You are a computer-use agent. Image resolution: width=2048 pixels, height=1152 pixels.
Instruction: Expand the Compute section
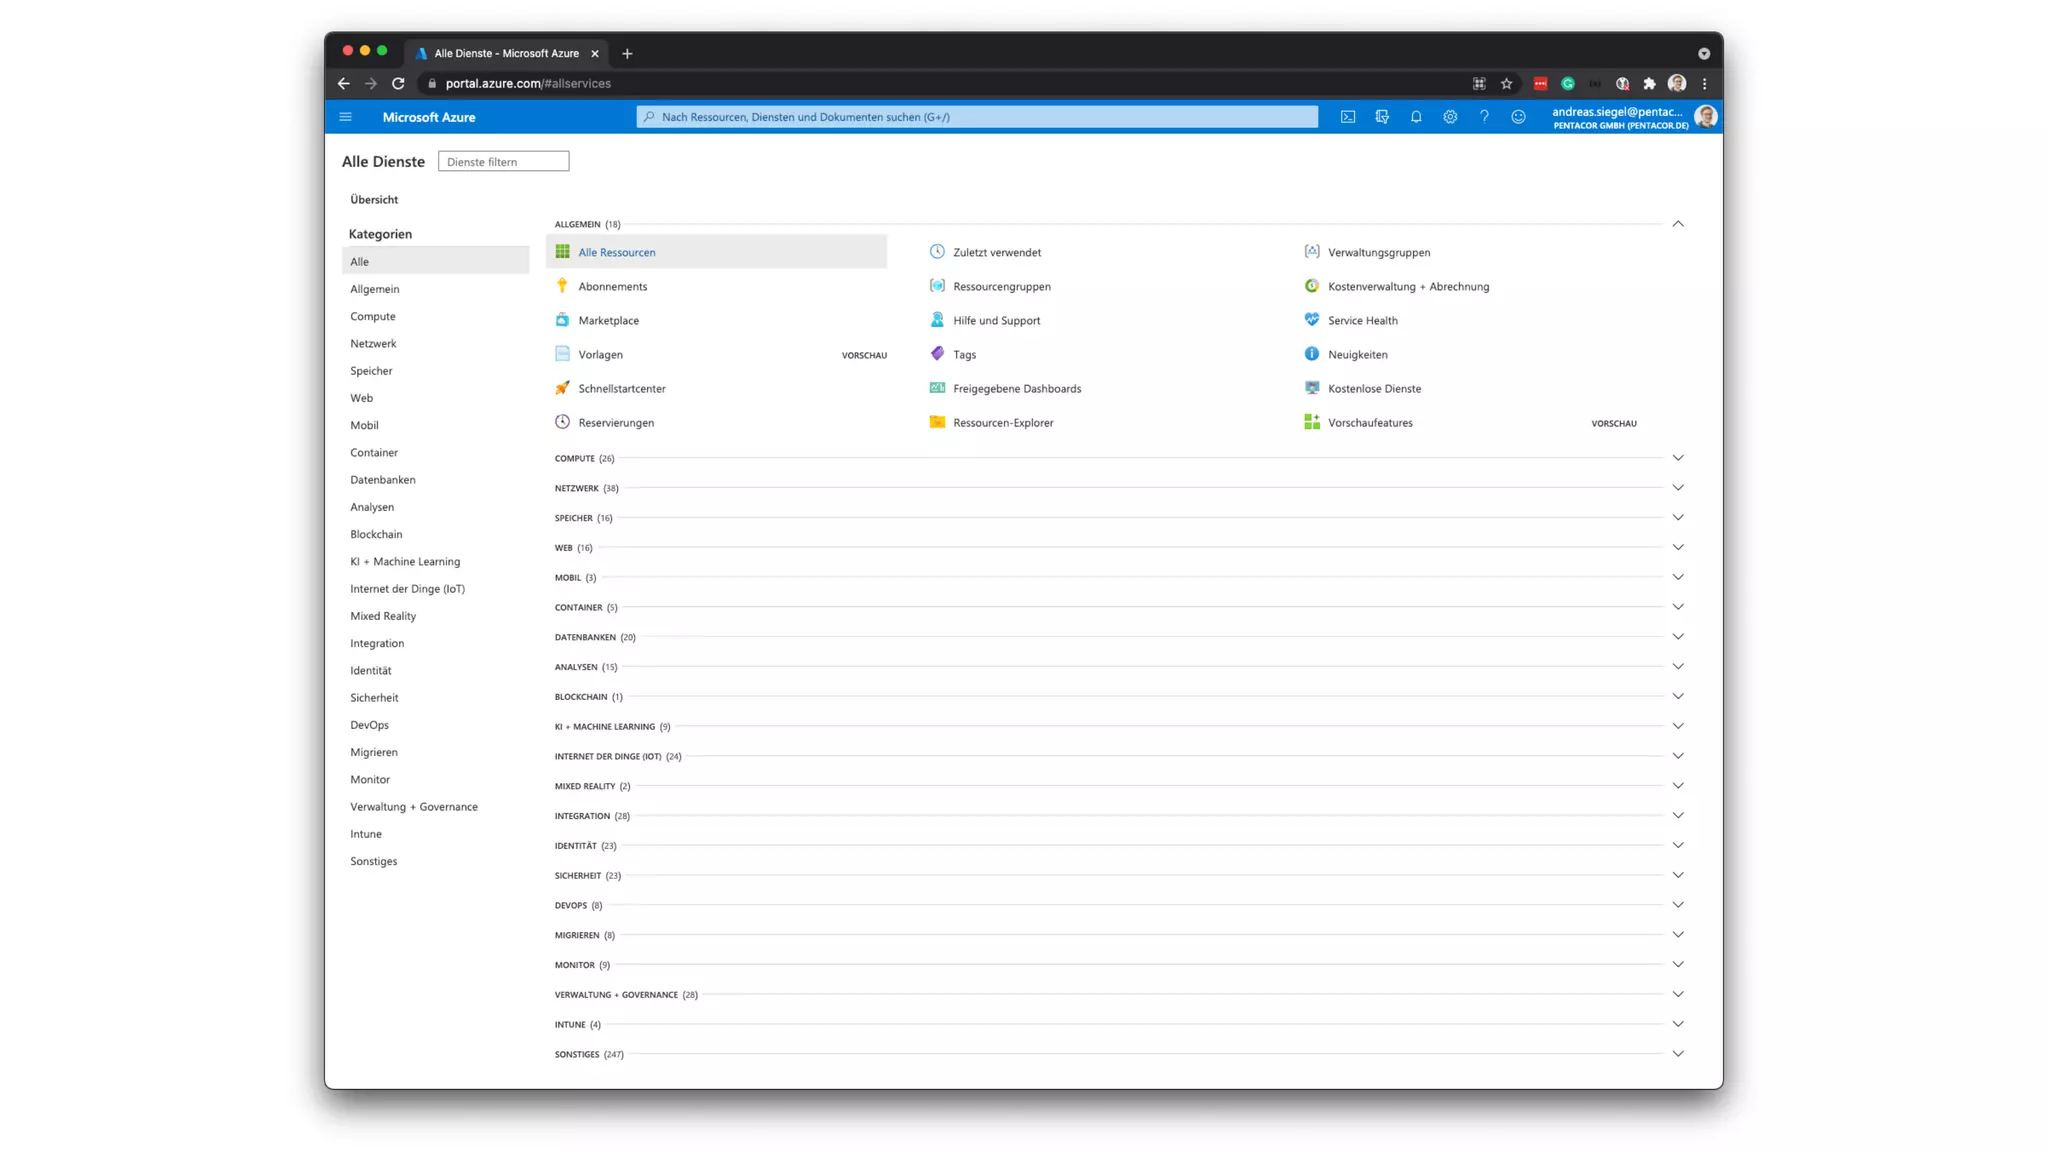coord(1678,458)
